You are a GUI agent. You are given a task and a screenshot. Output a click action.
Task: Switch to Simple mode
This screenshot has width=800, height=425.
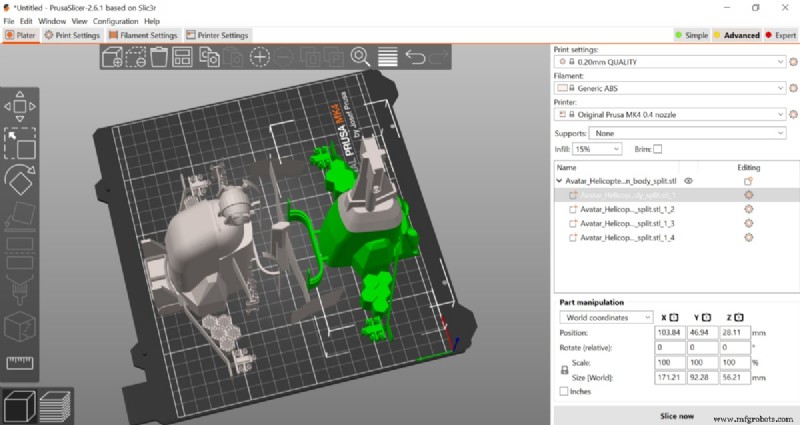(x=692, y=35)
